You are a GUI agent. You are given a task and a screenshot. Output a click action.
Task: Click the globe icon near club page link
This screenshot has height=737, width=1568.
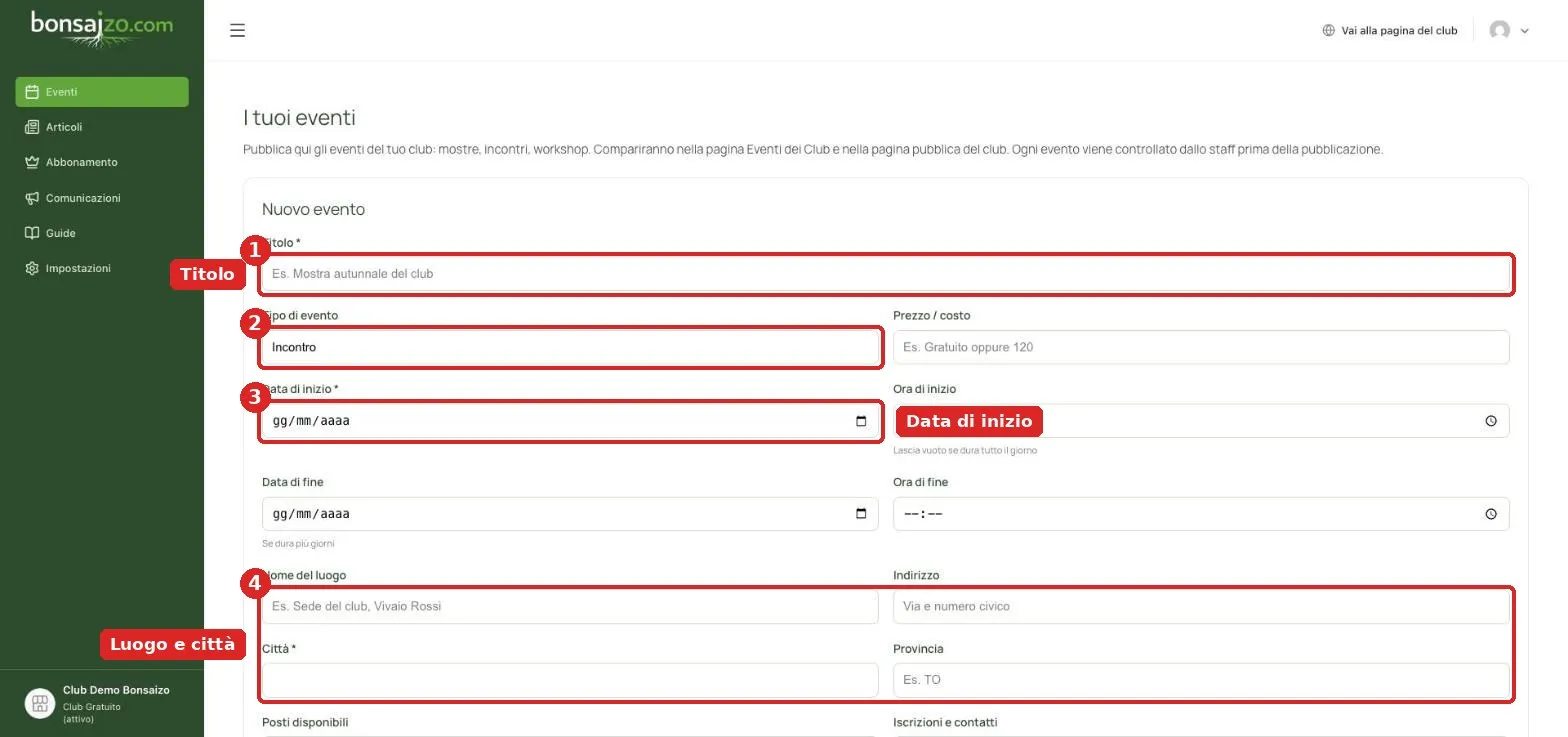coord(1328,30)
